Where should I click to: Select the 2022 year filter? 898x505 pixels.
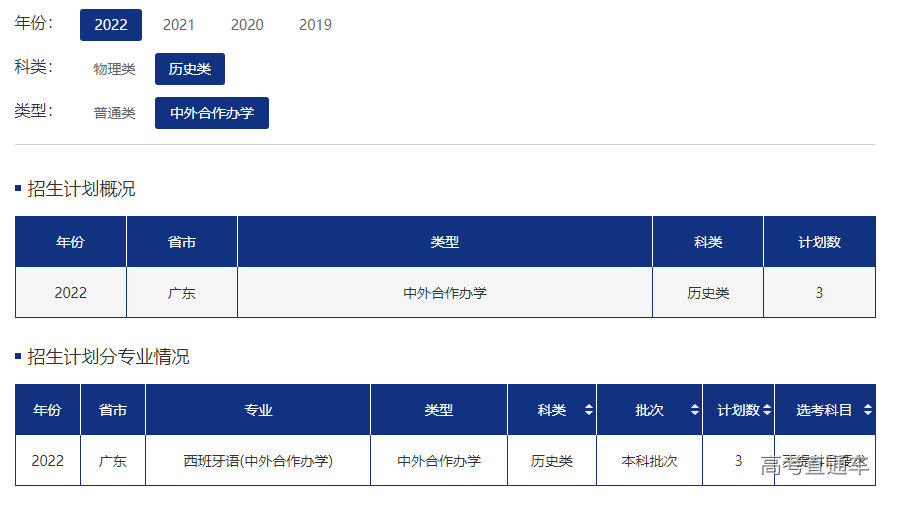[111, 25]
